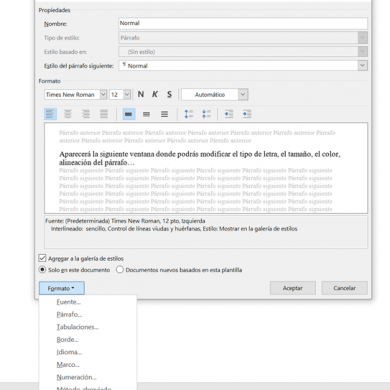Apply bold with the N button

coord(141,94)
